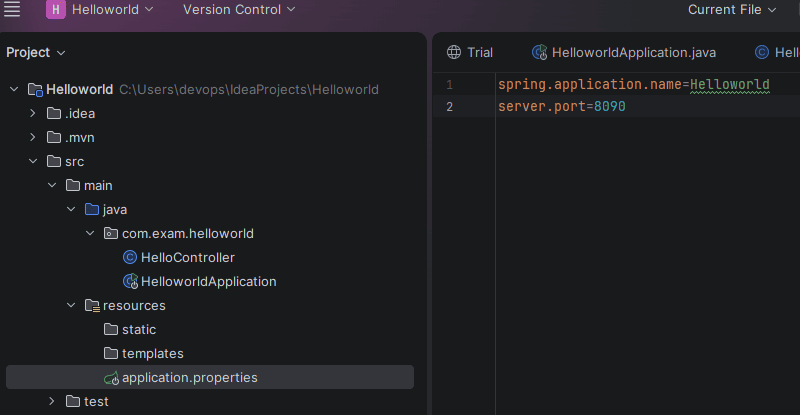Select the resources folder row
The width and height of the screenshot is (800, 415).
coord(210,305)
